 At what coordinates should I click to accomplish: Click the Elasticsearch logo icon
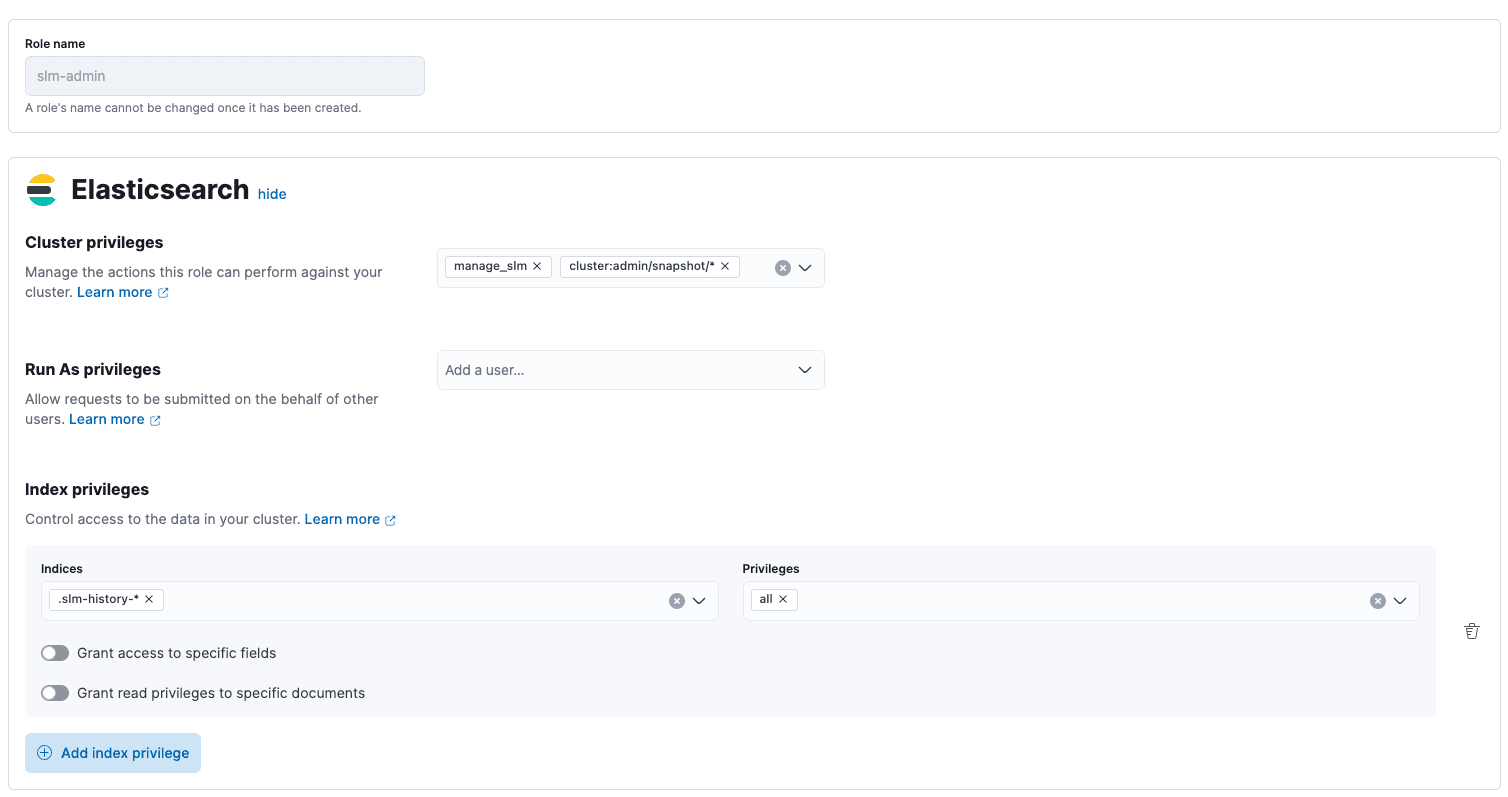(x=41, y=189)
